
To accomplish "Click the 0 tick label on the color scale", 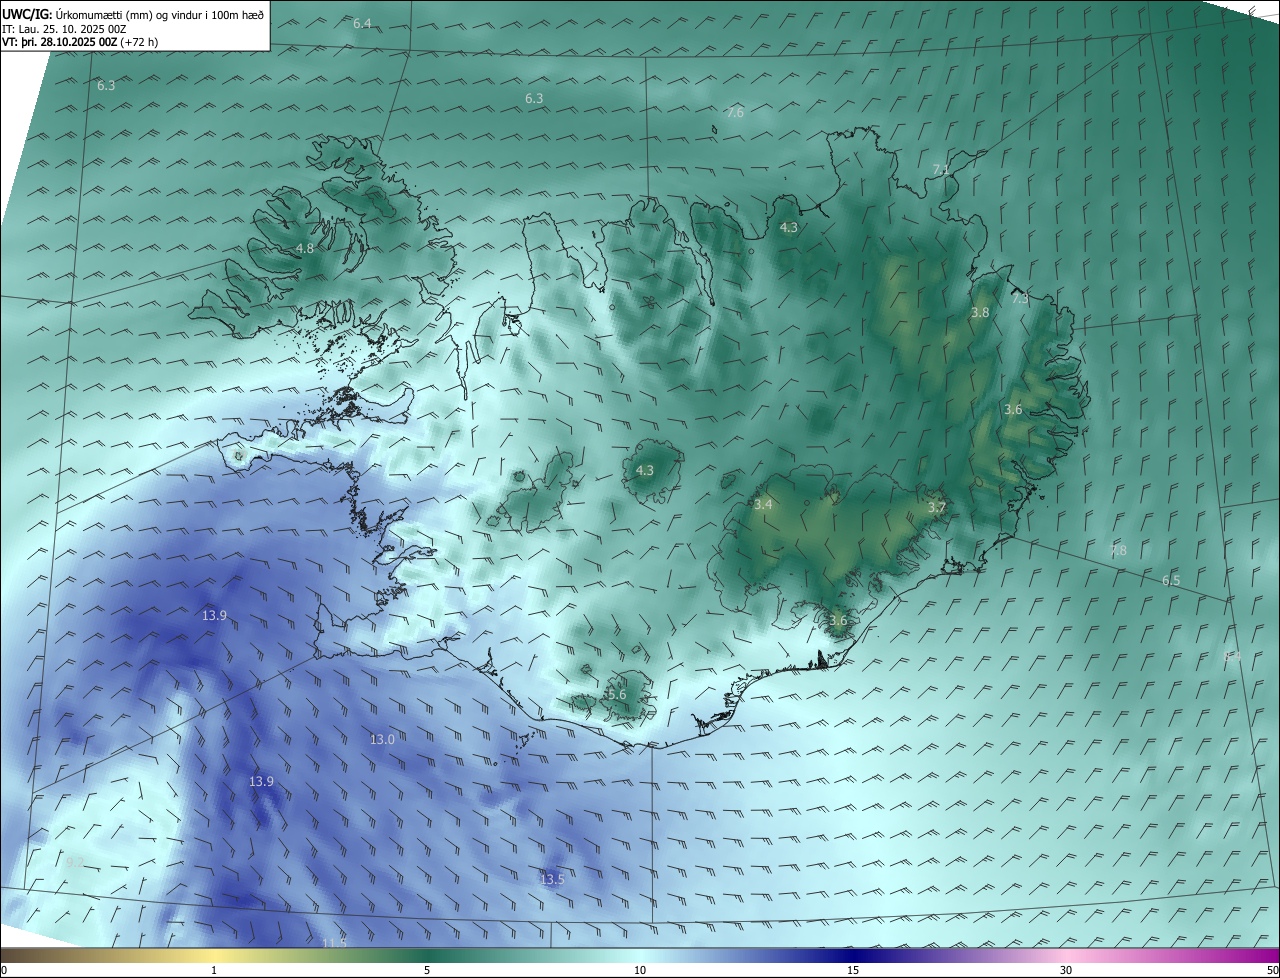I will click(x=4, y=970).
